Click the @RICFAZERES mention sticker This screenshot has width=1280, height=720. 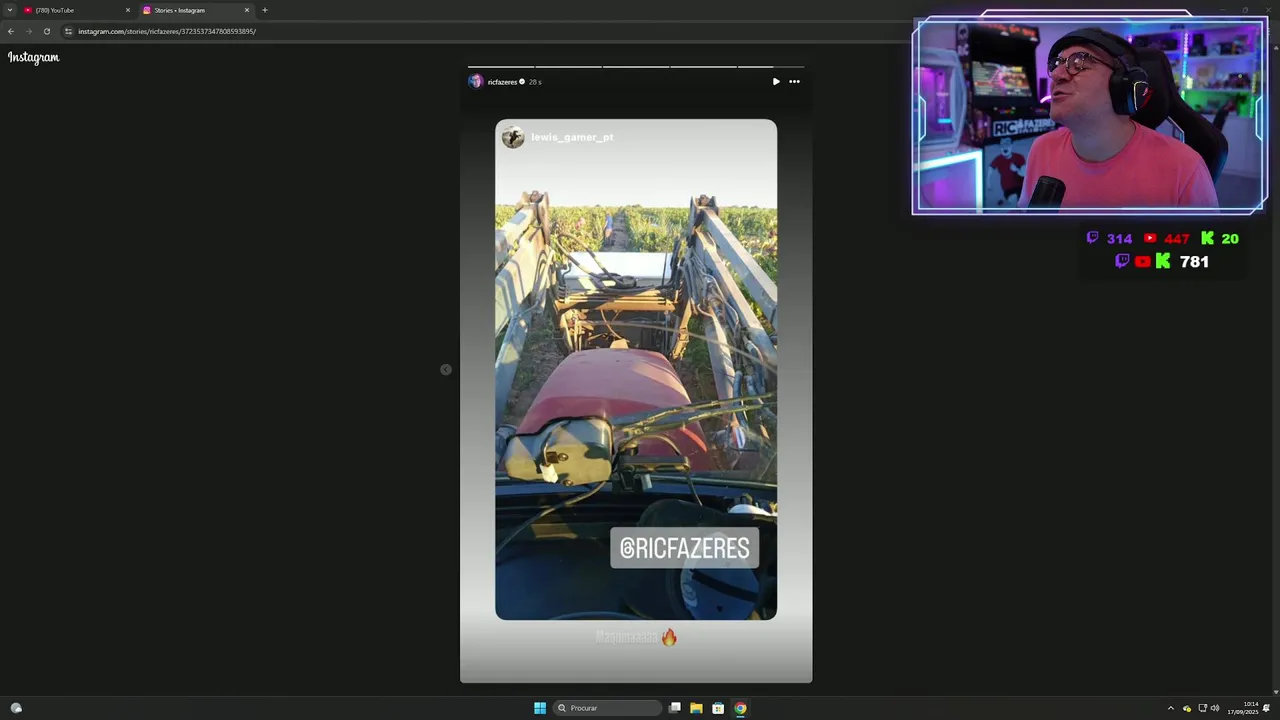[685, 548]
